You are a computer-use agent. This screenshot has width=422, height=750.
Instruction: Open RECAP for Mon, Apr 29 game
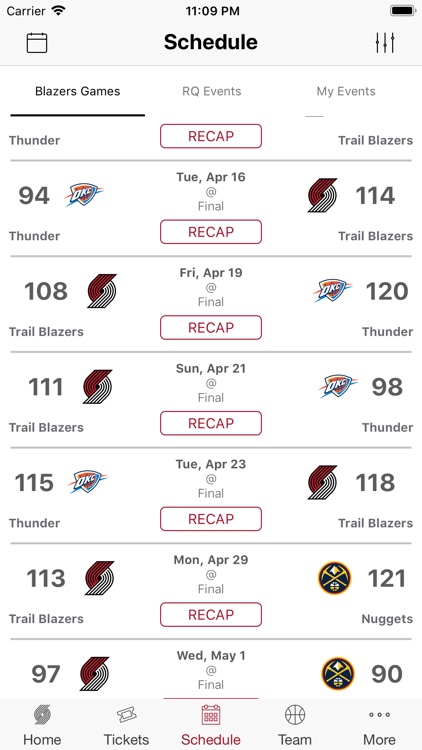[x=211, y=615]
